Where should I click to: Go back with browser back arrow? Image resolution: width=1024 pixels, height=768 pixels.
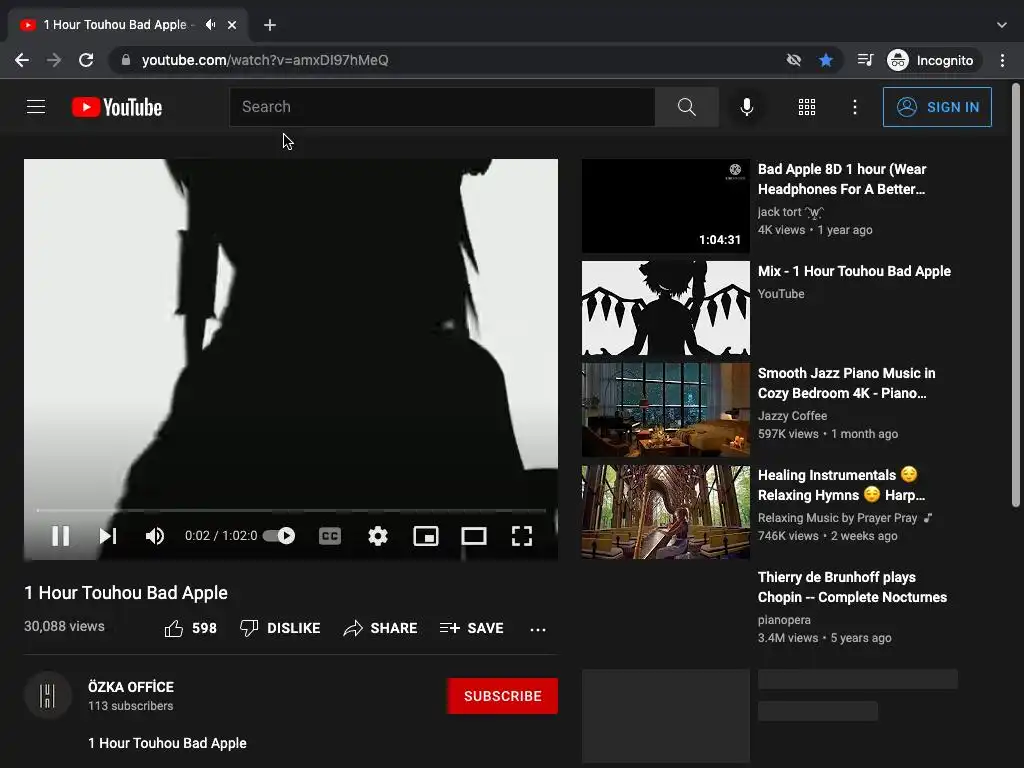22,60
